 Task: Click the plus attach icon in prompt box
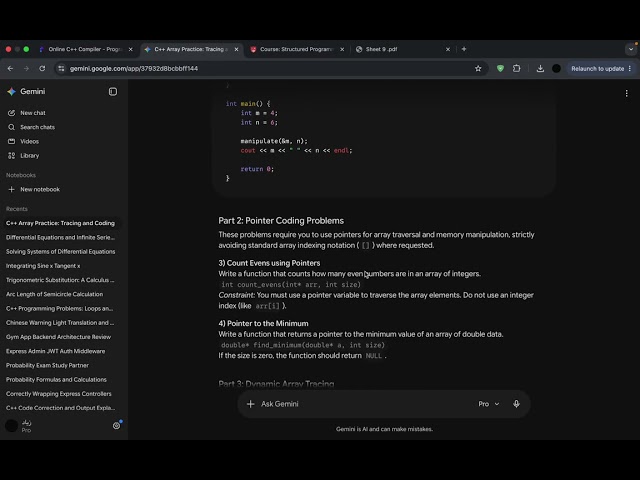coord(251,404)
